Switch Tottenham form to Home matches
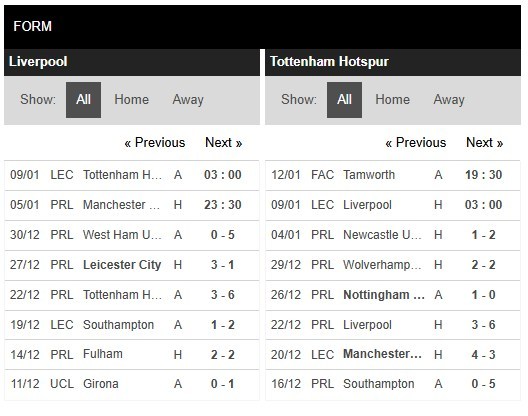The height and width of the screenshot is (416, 528). [x=392, y=100]
